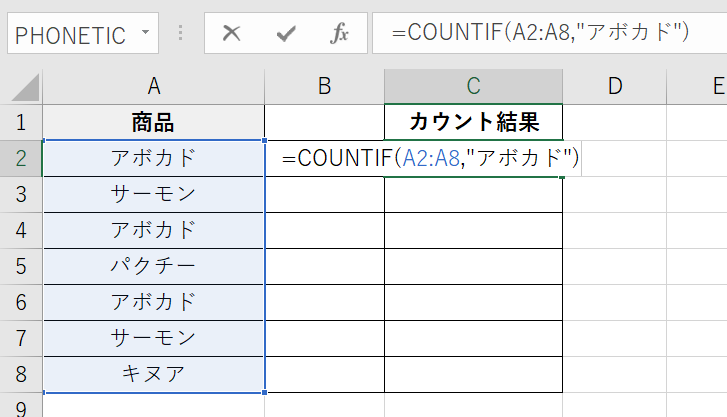Select cell A8 containing キヌア
The width and height of the screenshot is (727, 417).
point(153,374)
